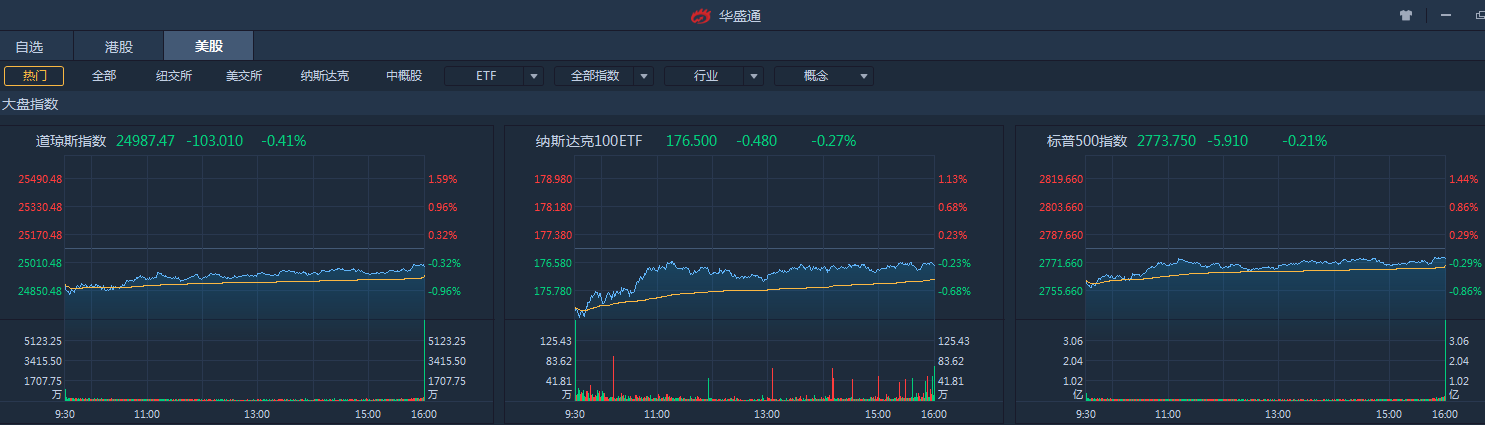Open the 标普500指数 title

point(1087,141)
